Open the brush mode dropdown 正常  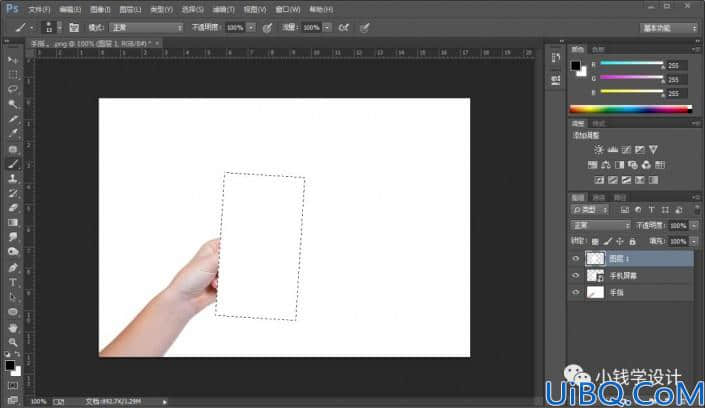(146, 28)
